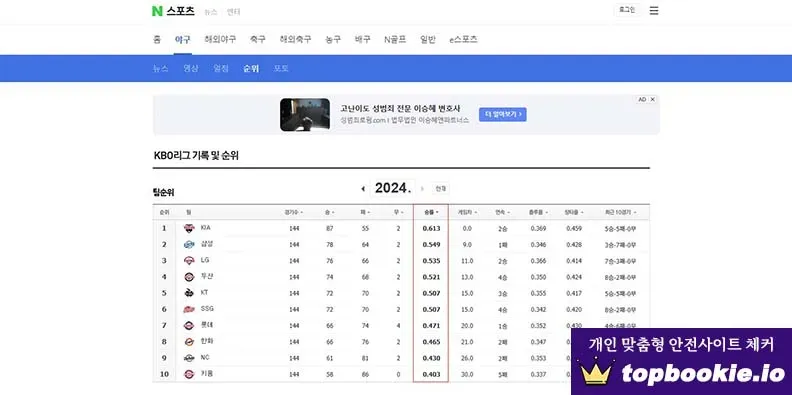Go to previous season with left arrow
The image size is (792, 395).
pos(363,189)
